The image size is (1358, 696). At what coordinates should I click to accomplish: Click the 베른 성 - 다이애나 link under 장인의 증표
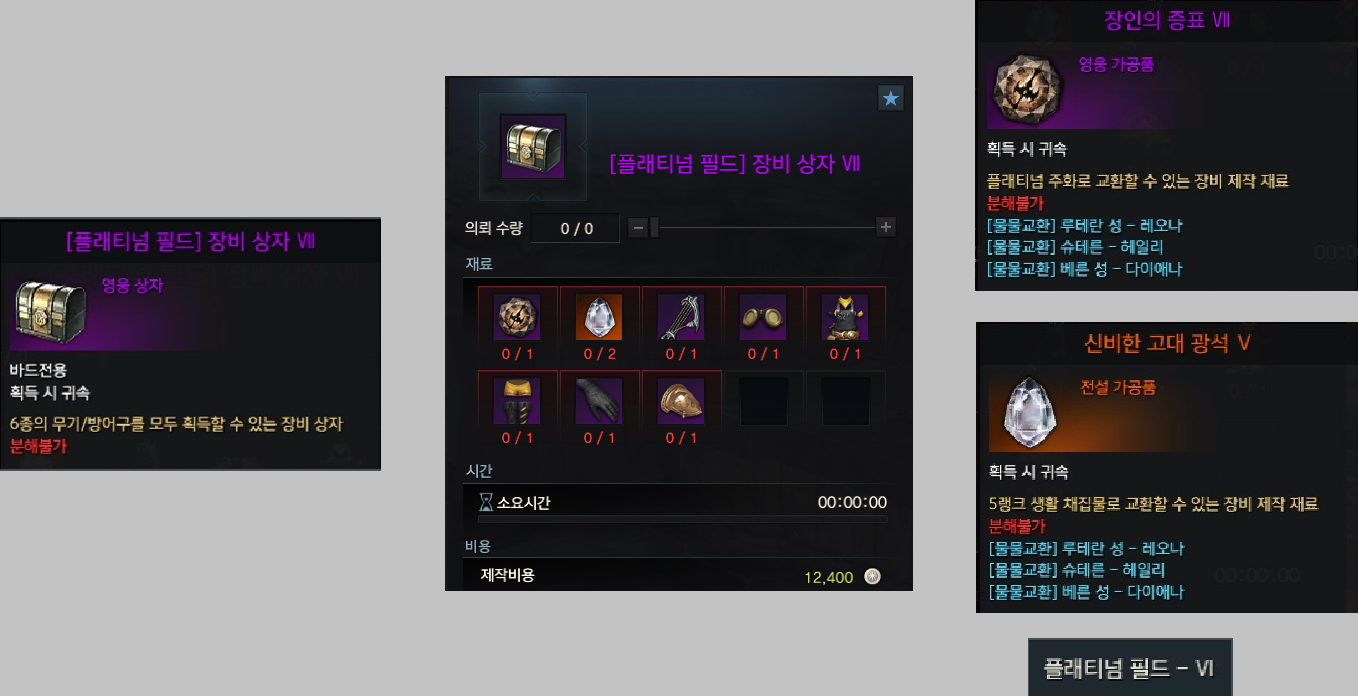point(1086,268)
